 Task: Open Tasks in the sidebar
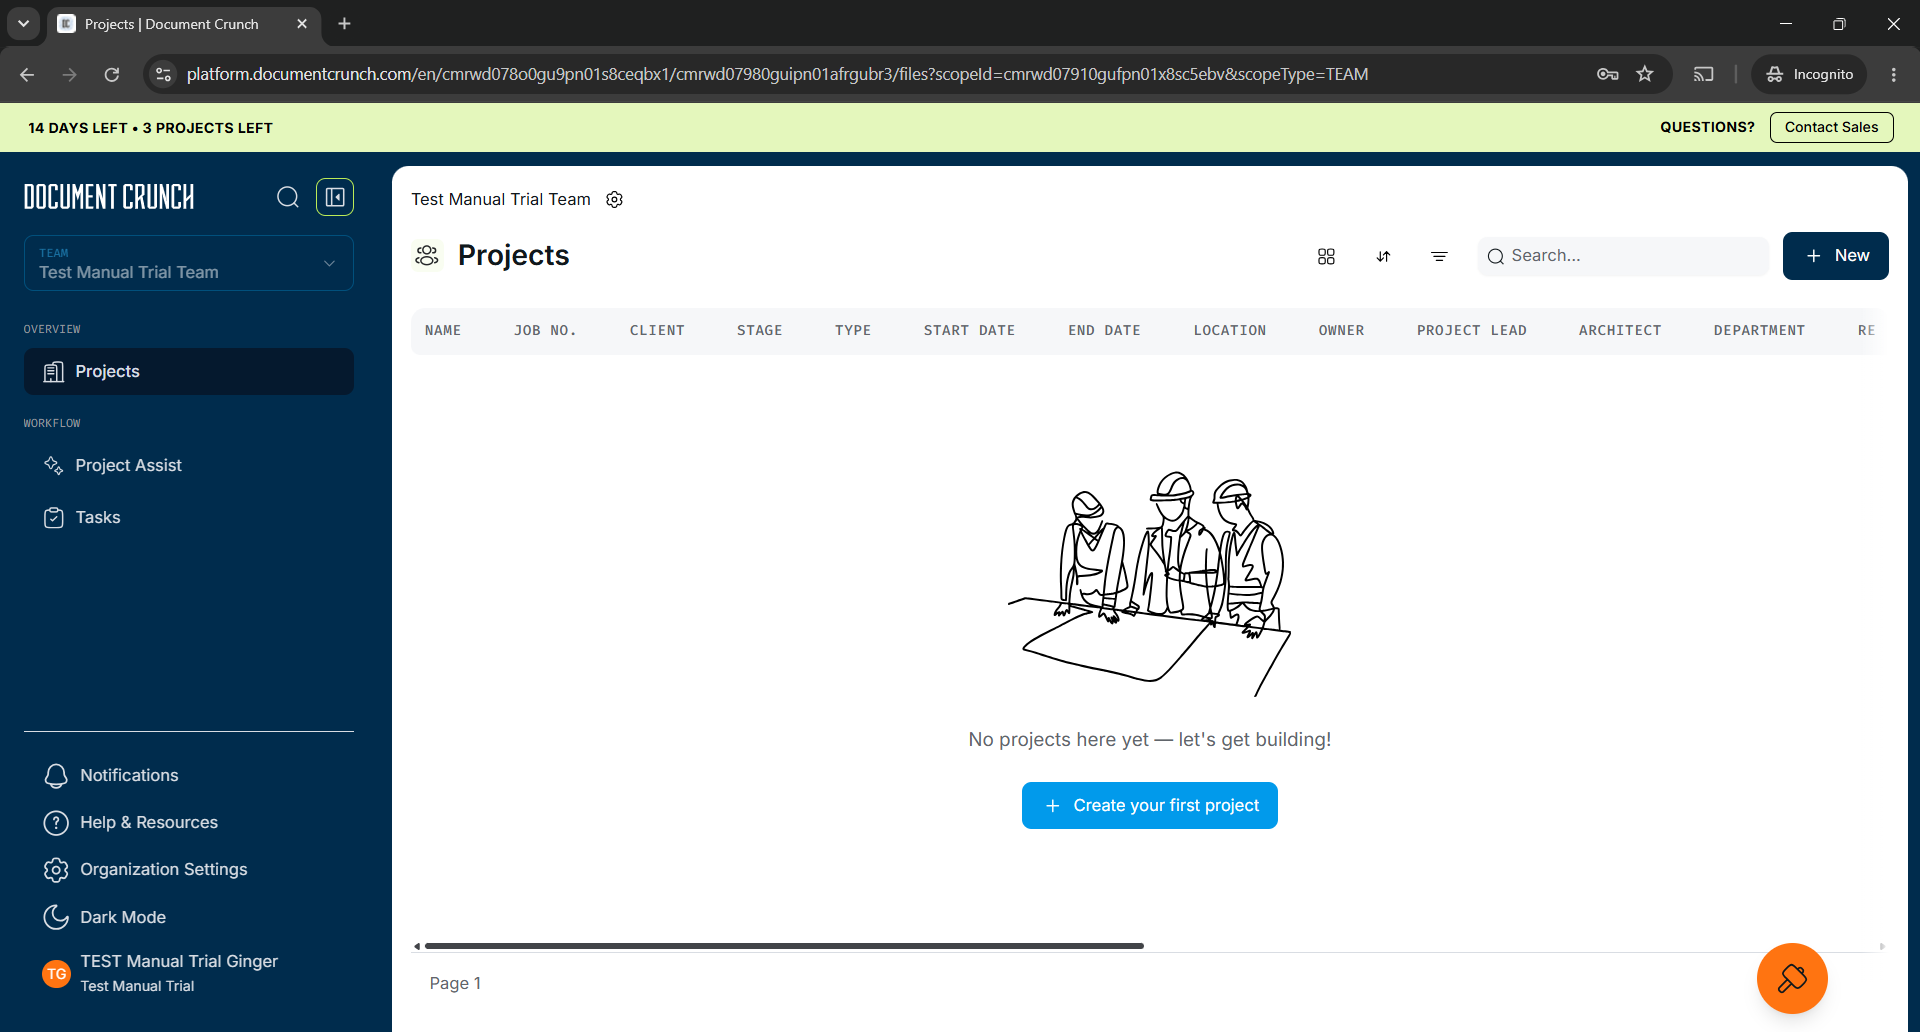pyautogui.click(x=82, y=517)
